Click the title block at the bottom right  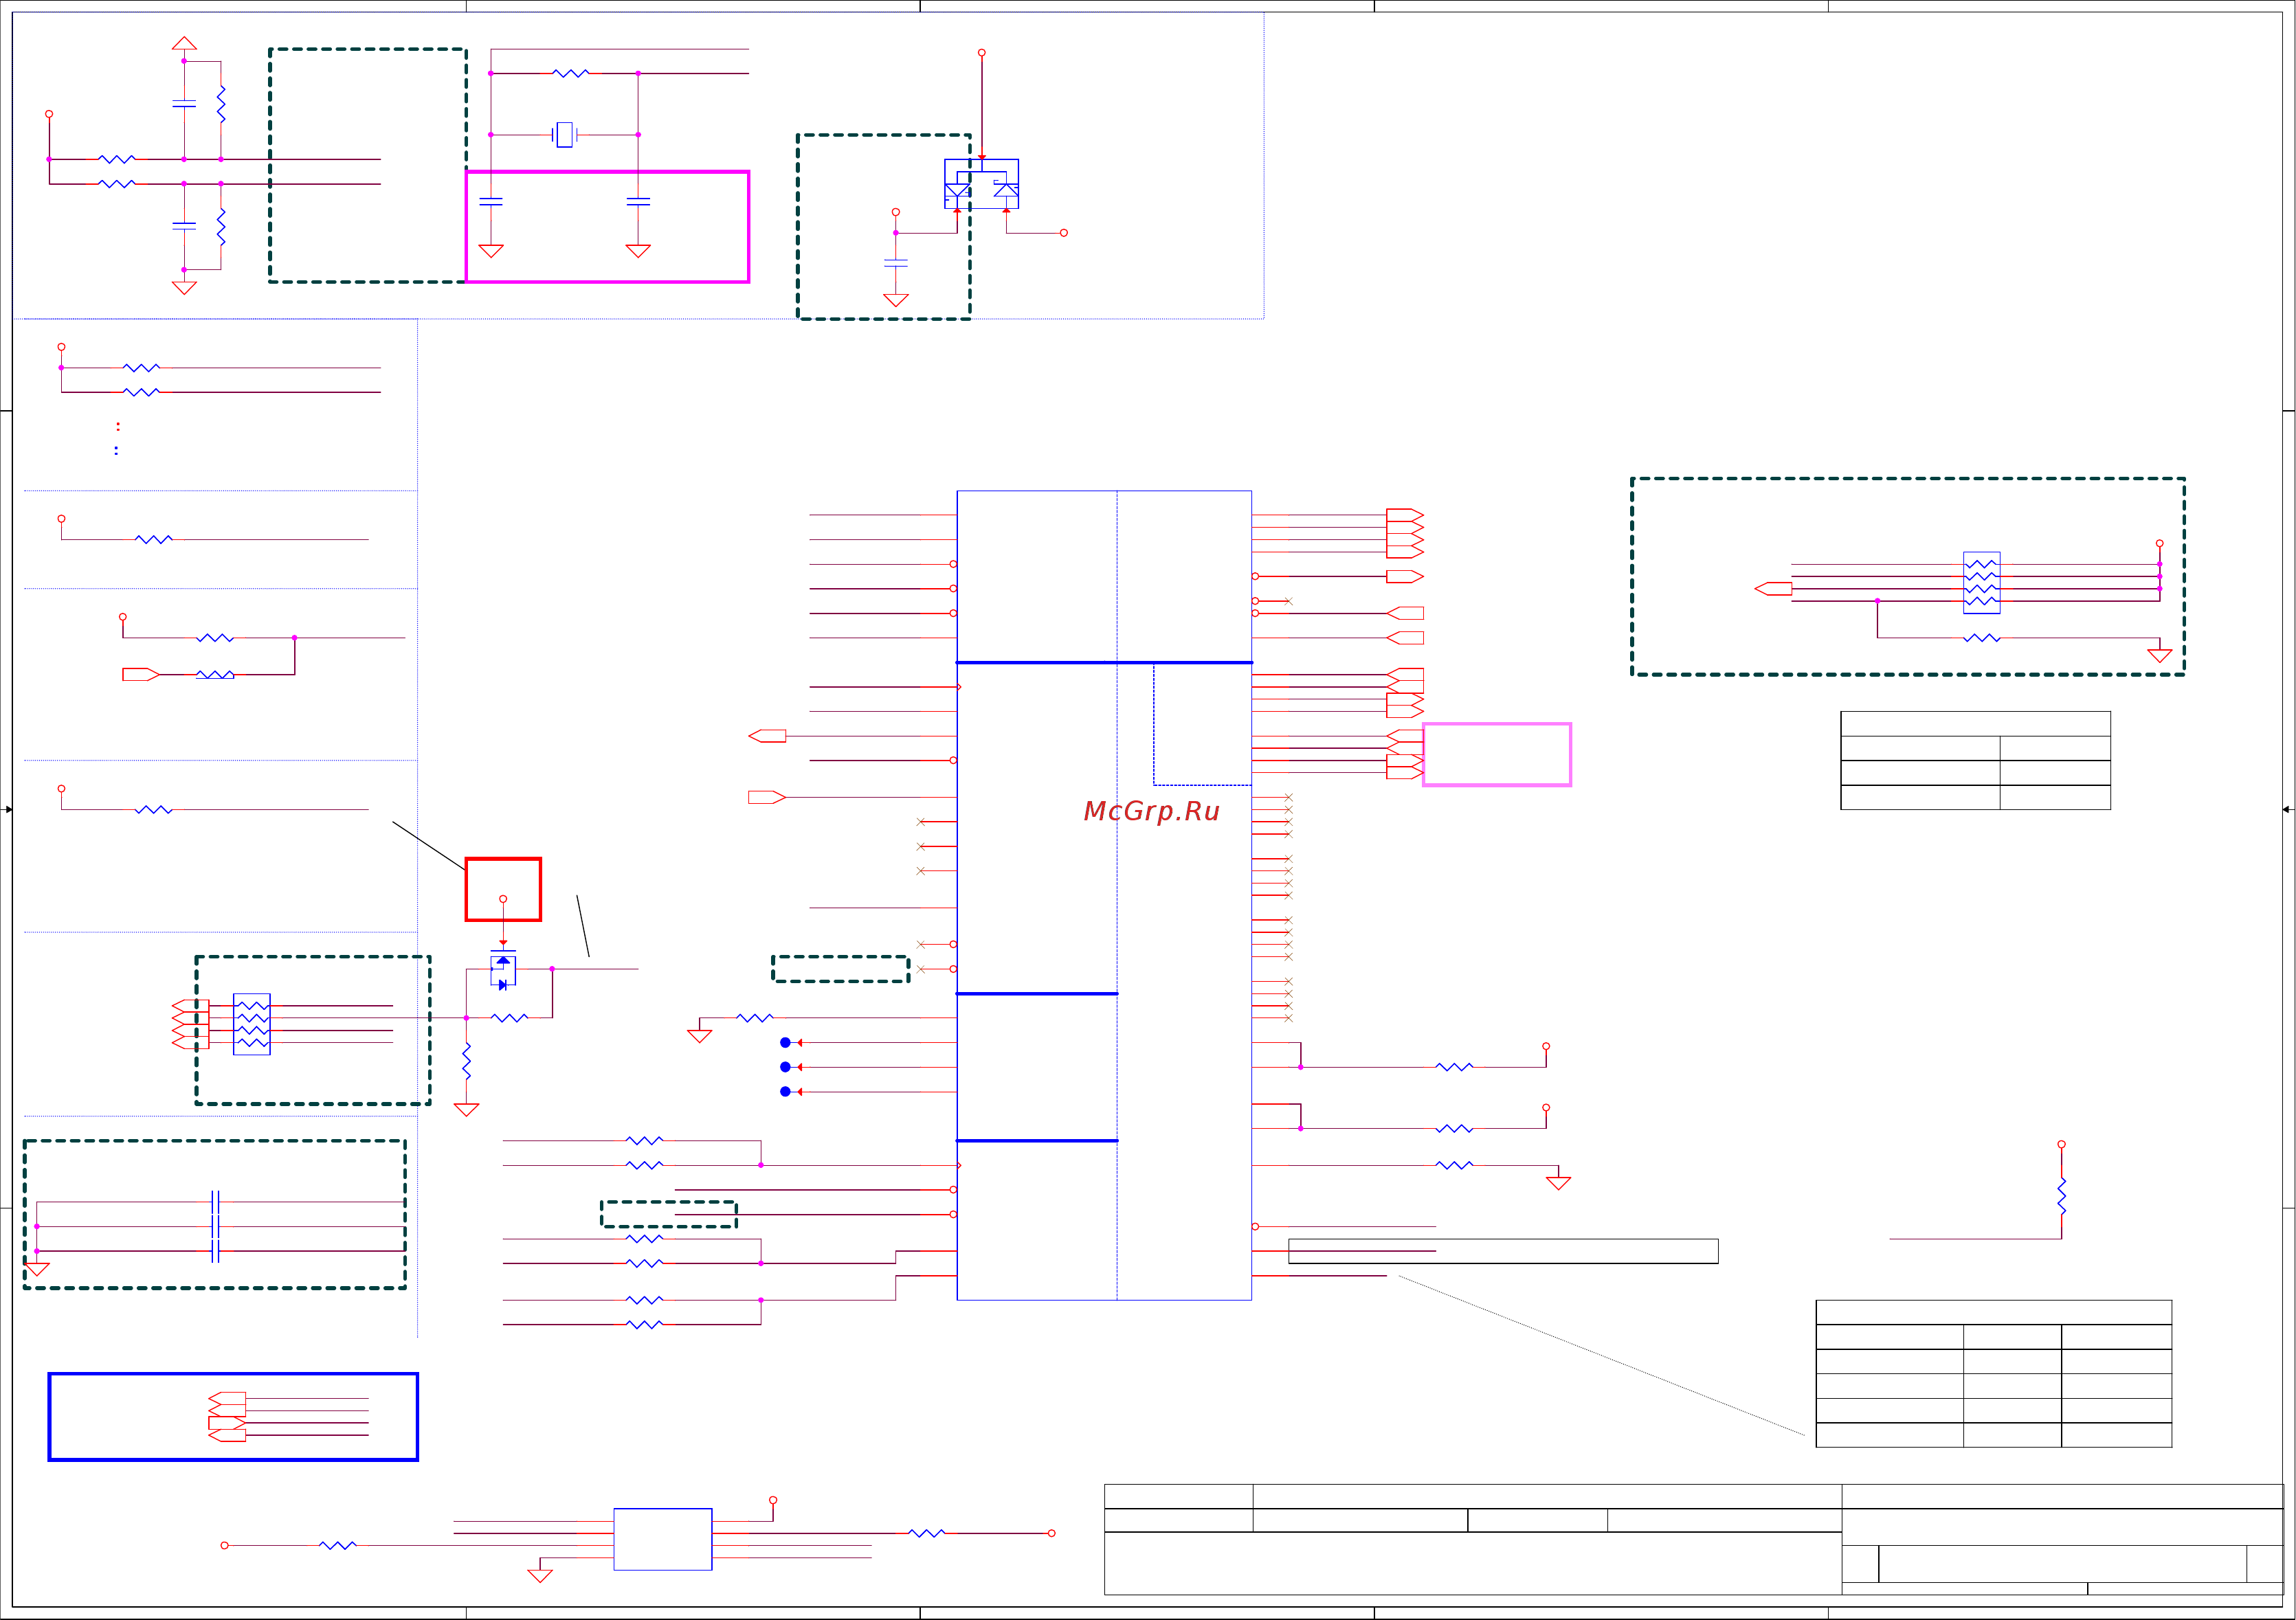(x=1693, y=1539)
